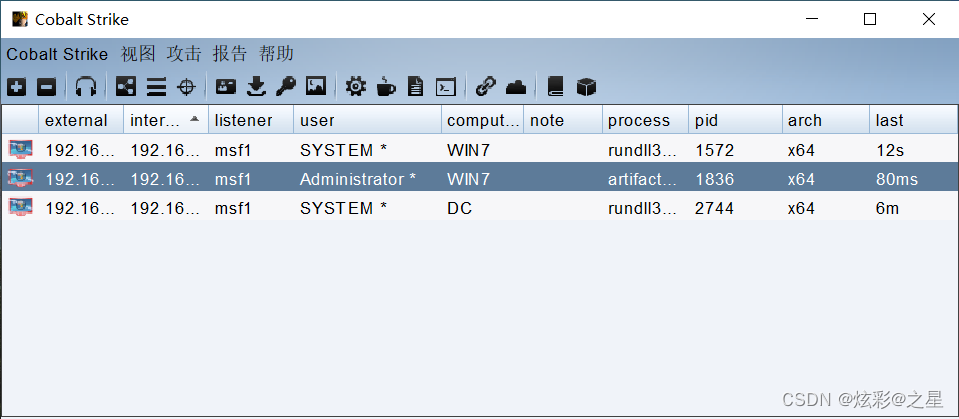Sort by the note column header

563,120
